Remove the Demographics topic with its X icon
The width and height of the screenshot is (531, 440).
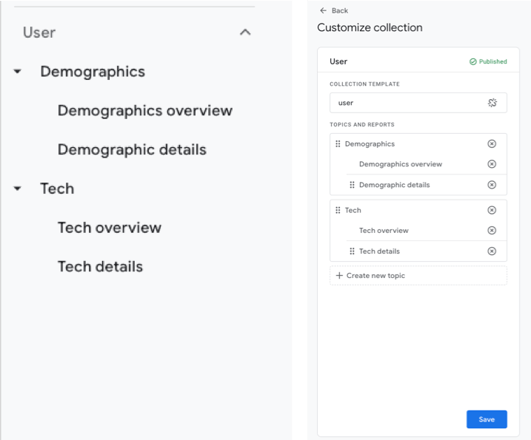pyautogui.click(x=492, y=144)
